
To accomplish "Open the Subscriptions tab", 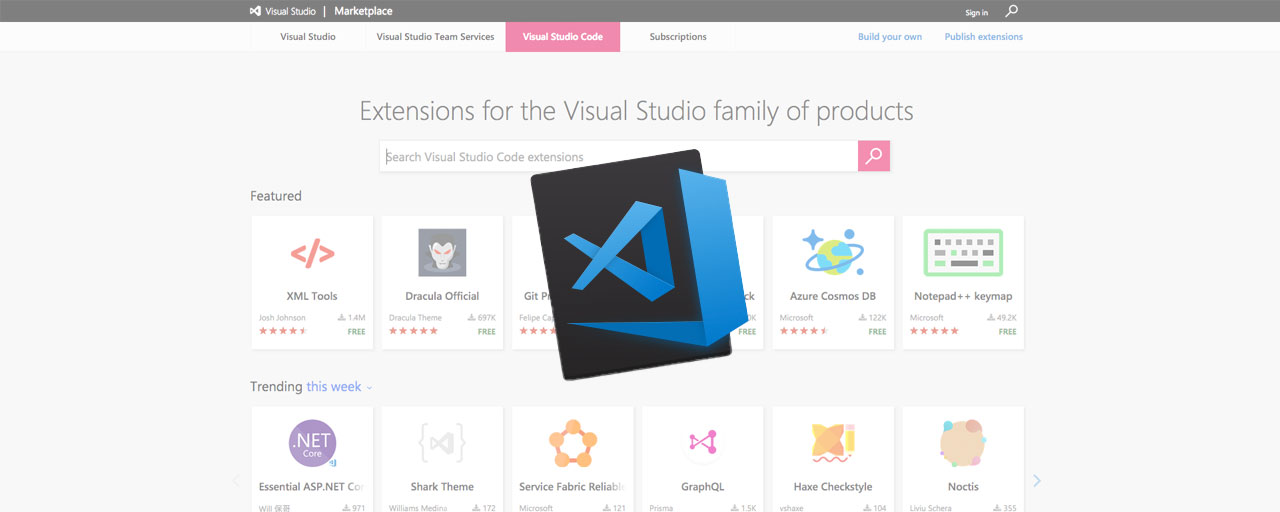I will [677, 37].
